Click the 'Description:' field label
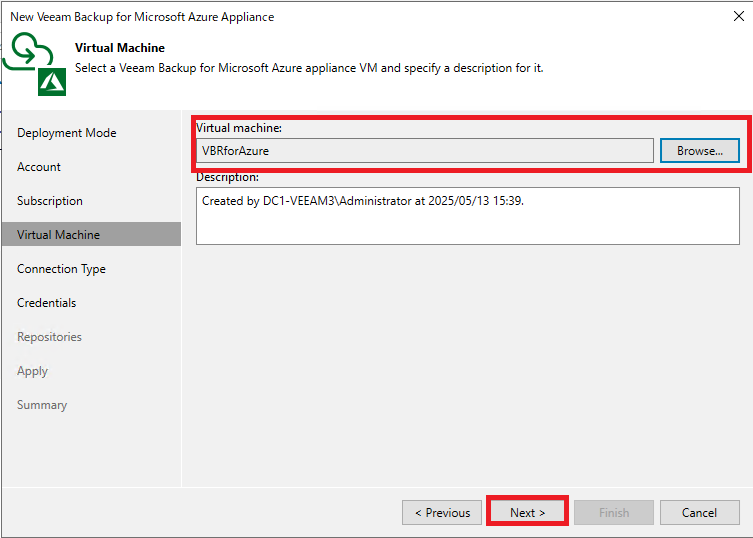Screen dimensions: 753x538 (x=227, y=177)
